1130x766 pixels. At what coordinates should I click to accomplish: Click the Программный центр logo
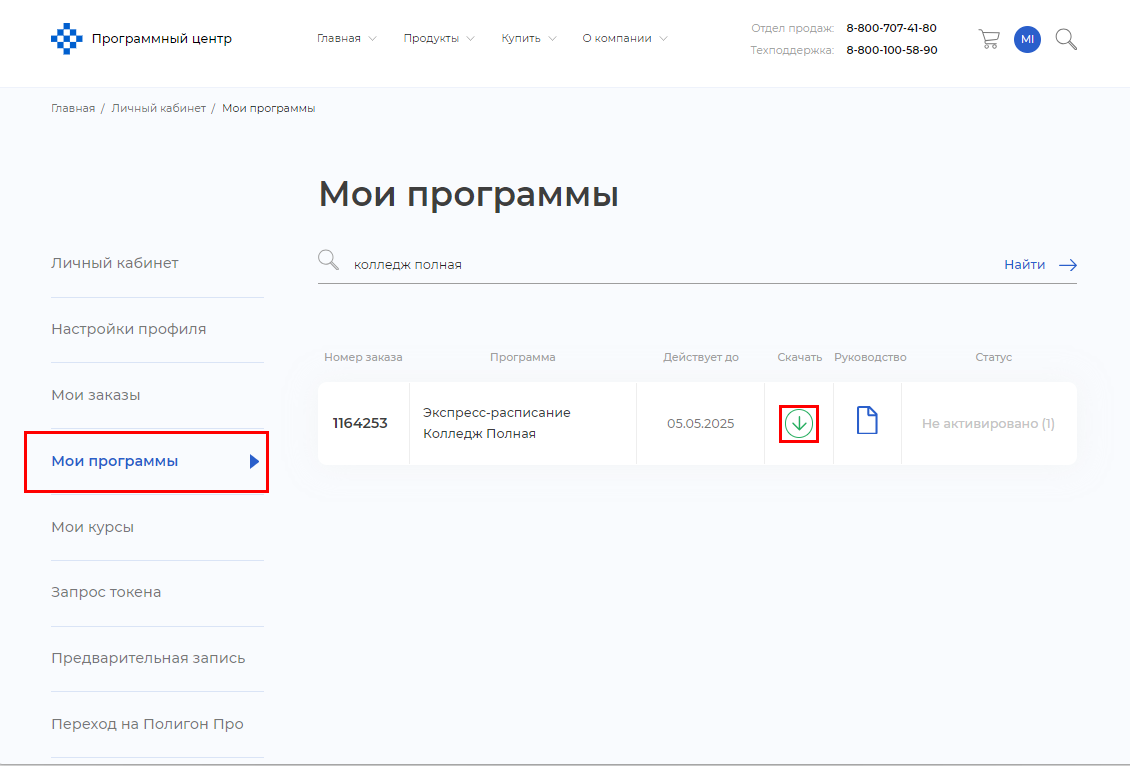[x=141, y=39]
